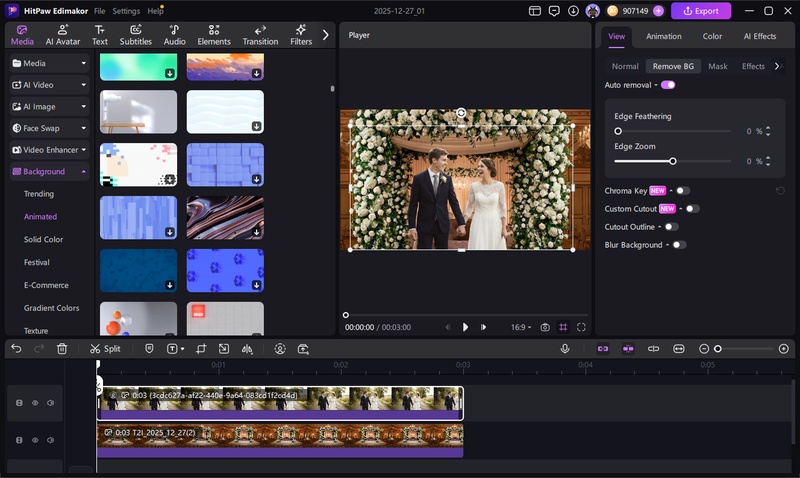Open the Audio panel
Image resolution: width=800 pixels, height=478 pixels.
174,35
